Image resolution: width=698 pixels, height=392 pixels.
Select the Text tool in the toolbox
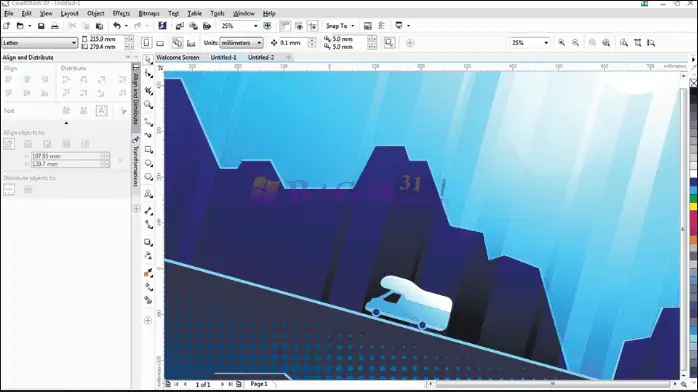click(148, 194)
